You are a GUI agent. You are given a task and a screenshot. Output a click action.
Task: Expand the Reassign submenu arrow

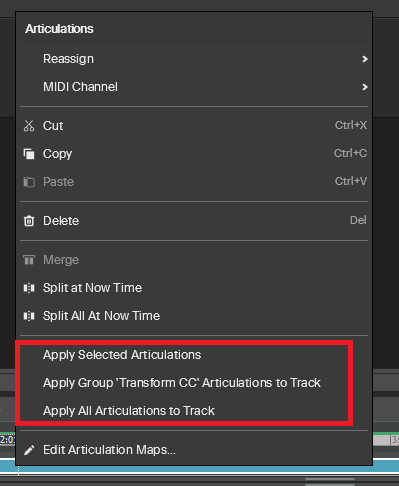tap(365, 59)
